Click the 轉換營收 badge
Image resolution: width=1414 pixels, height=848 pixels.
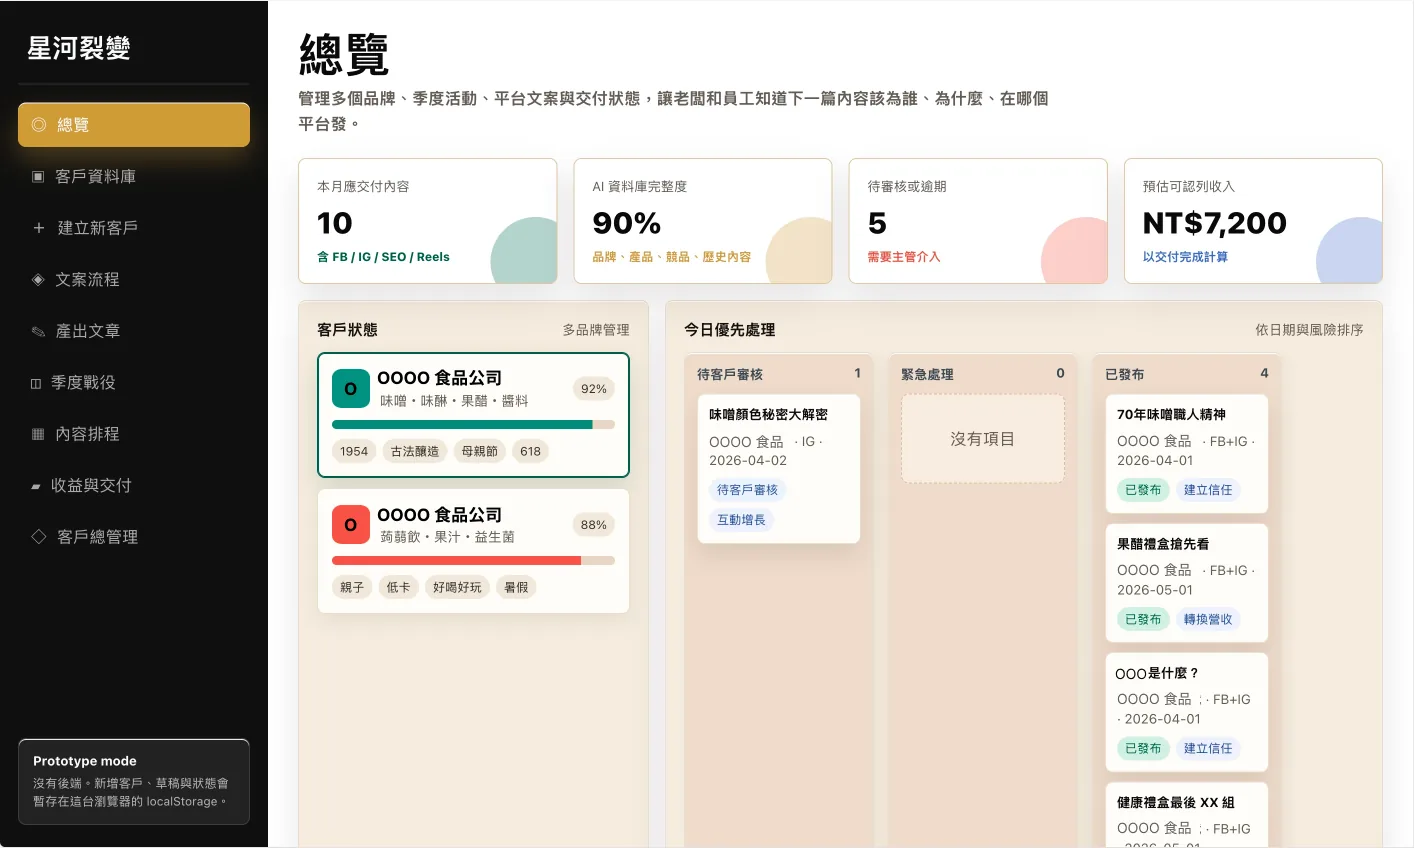coord(1208,619)
